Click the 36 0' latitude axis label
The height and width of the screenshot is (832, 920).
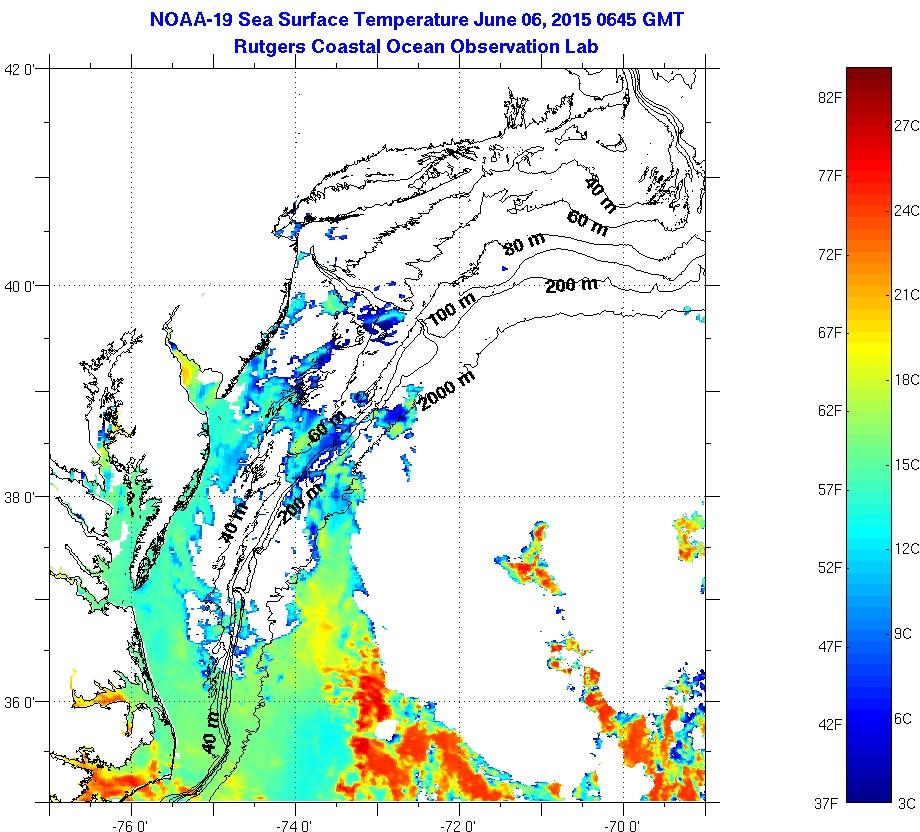point(20,702)
